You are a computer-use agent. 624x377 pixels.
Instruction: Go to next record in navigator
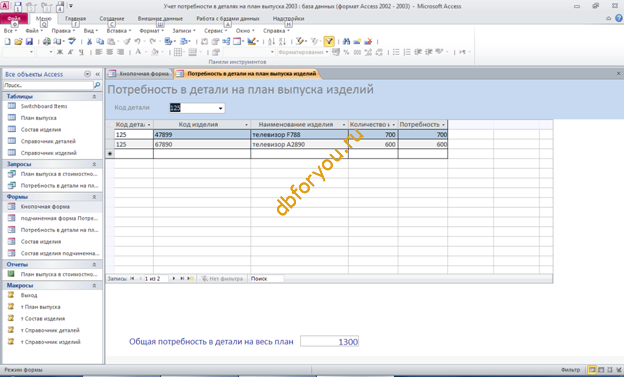pyautogui.click(x=174, y=279)
